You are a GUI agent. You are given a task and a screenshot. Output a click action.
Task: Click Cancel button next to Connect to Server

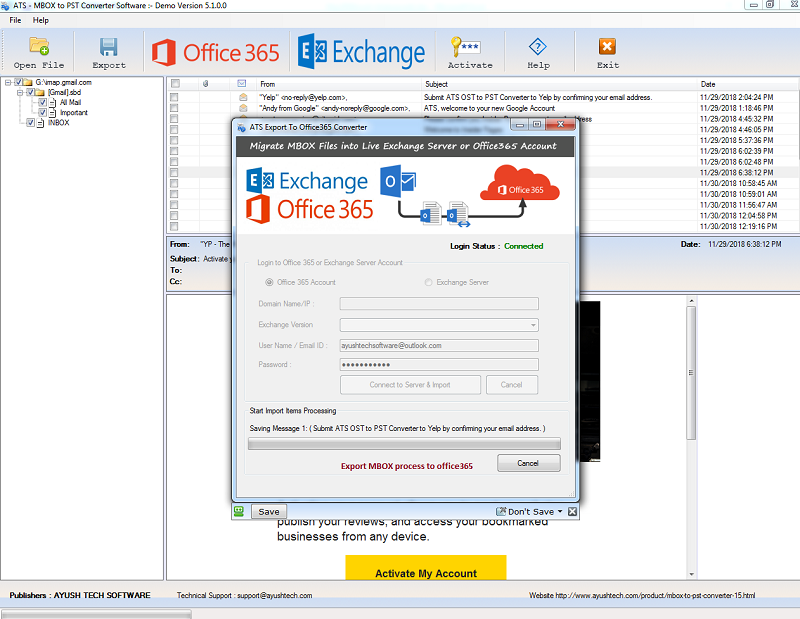[512, 385]
